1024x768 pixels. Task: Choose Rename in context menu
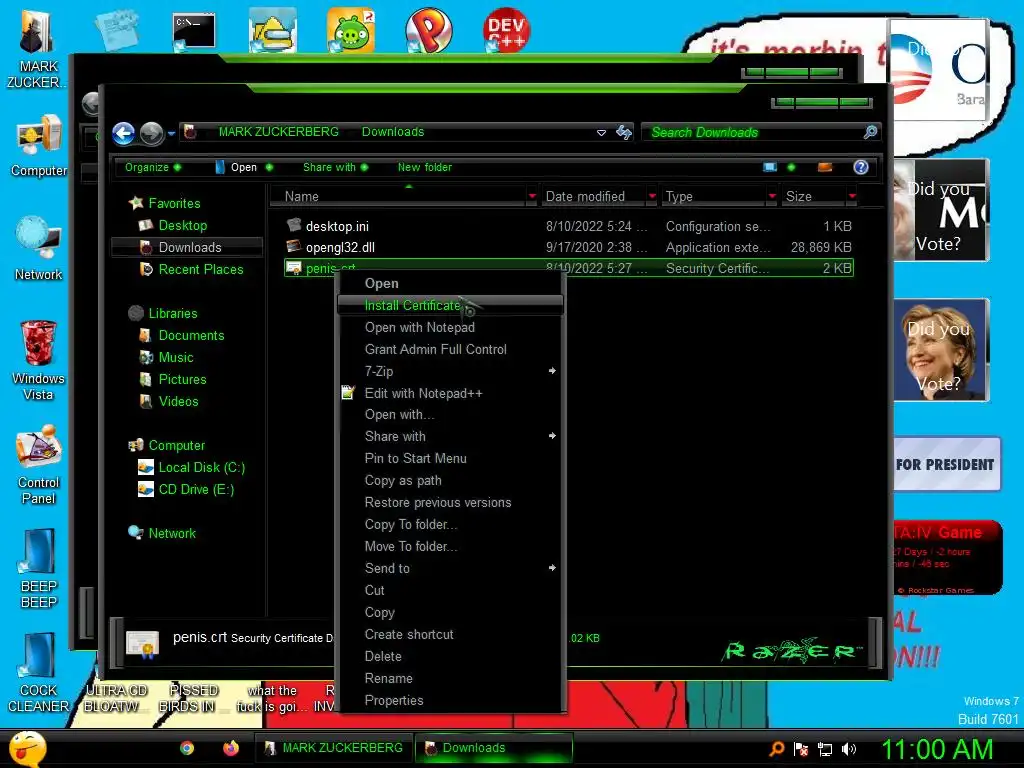coord(450,679)
